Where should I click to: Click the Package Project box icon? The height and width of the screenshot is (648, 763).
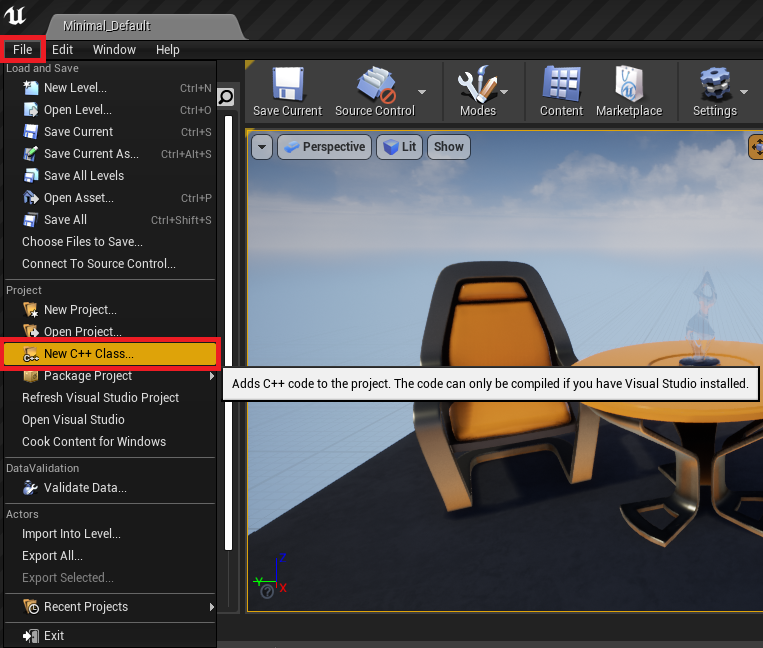tap(31, 376)
